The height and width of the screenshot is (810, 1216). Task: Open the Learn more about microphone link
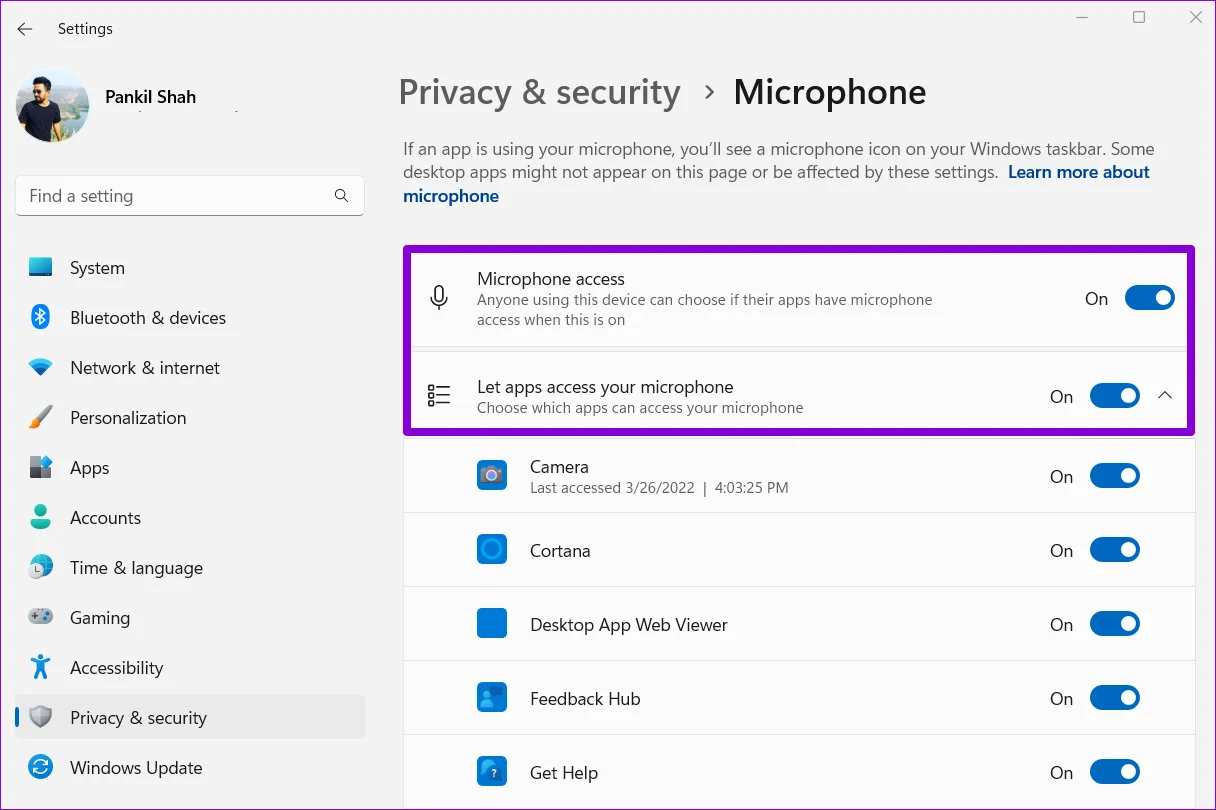coord(1078,172)
